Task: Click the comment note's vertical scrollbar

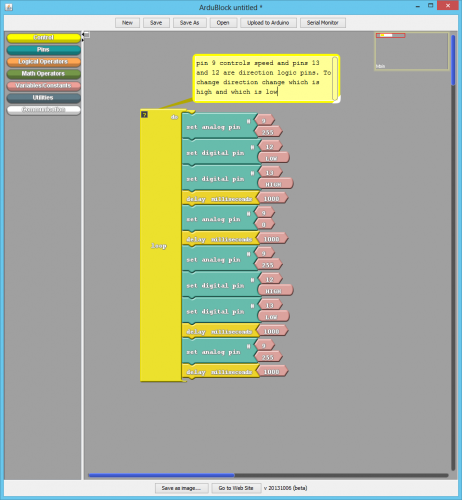Action: pyautogui.click(x=335, y=79)
